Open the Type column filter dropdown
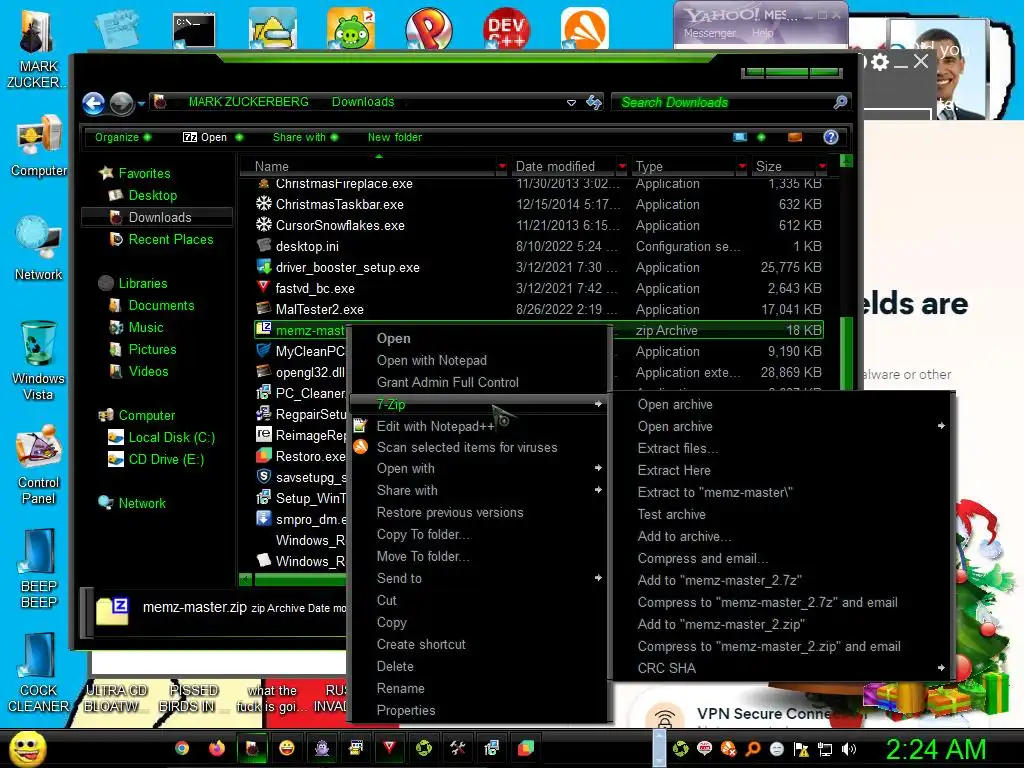 (742, 167)
